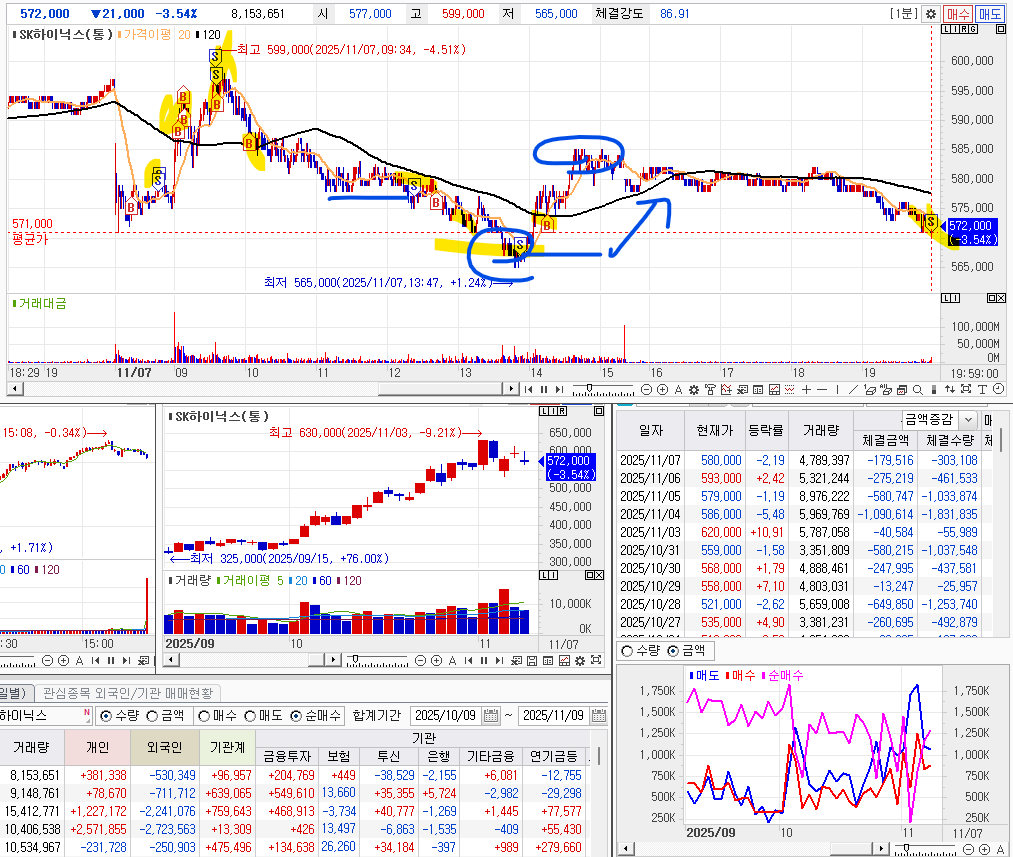Image resolution: width=1013 pixels, height=857 pixels.
Task: Click 등락률 column header in daily table
Action: click(766, 430)
